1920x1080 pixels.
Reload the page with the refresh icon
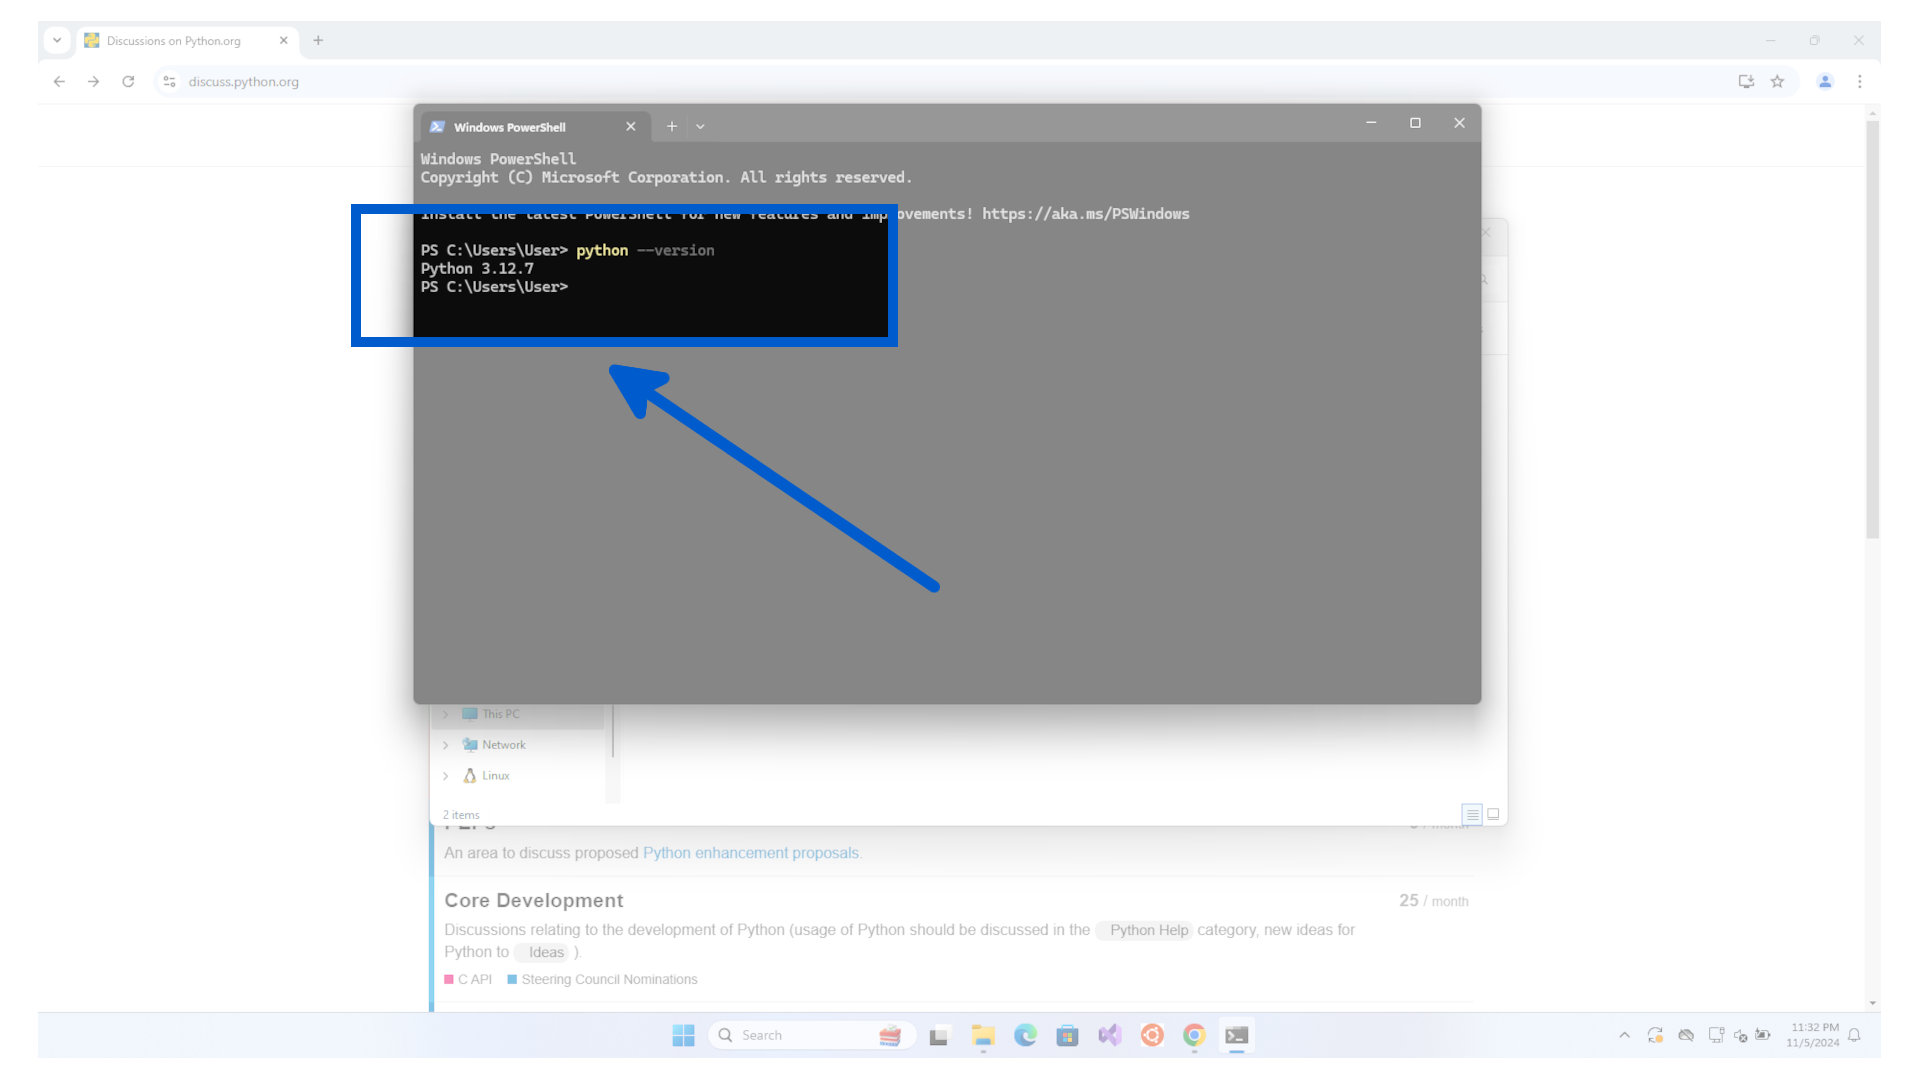click(128, 81)
